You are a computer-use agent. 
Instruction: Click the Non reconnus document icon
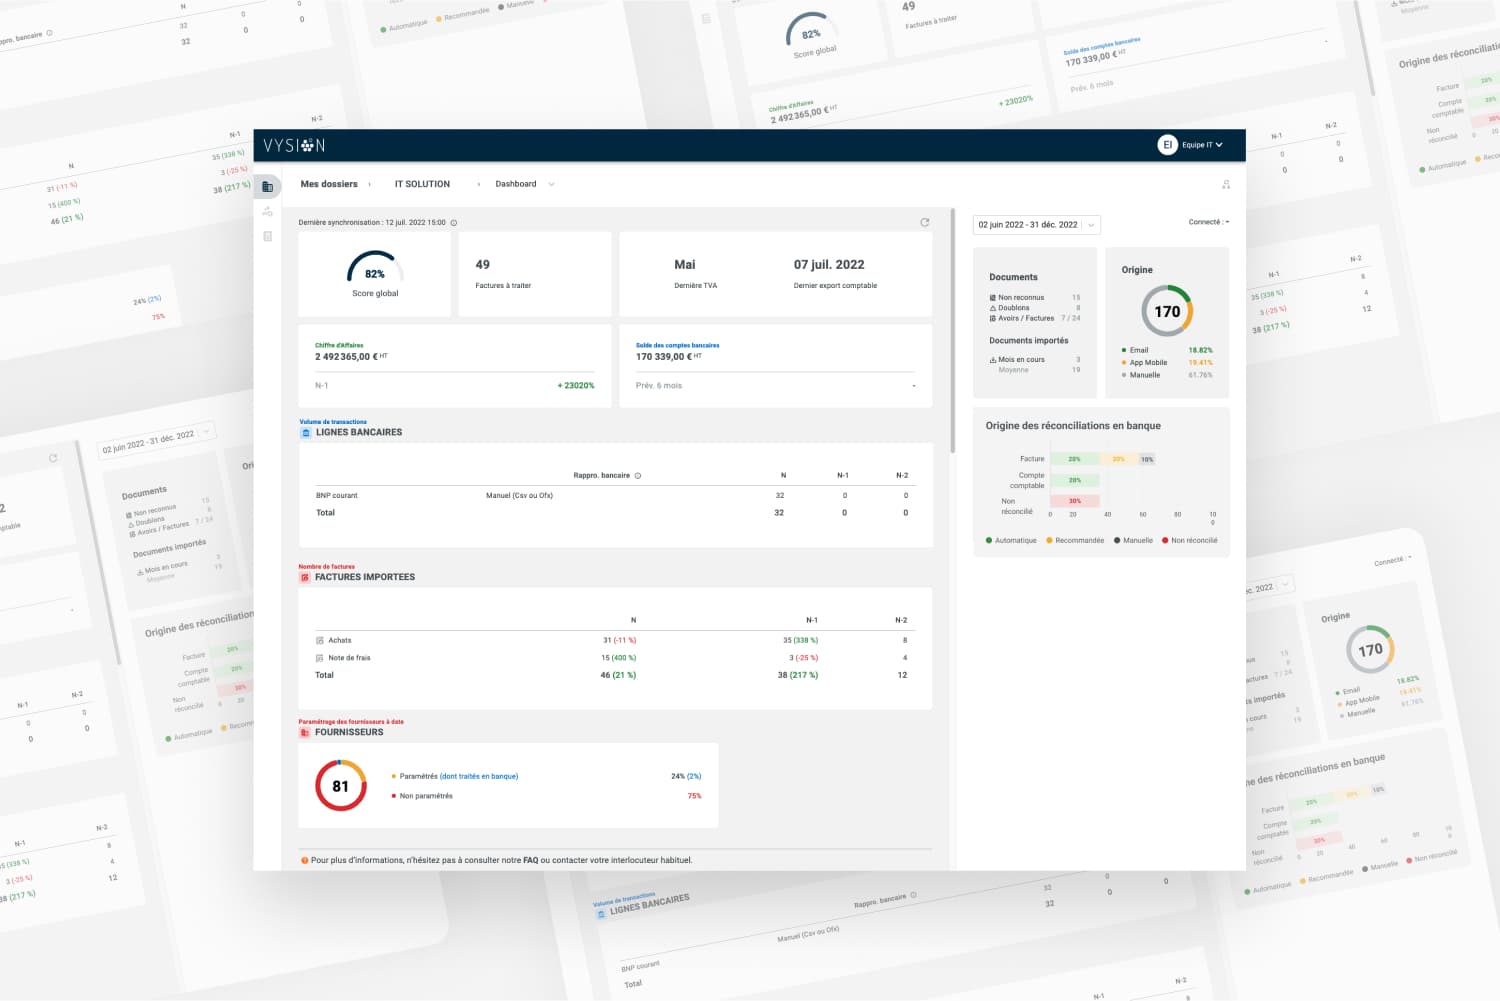992,298
